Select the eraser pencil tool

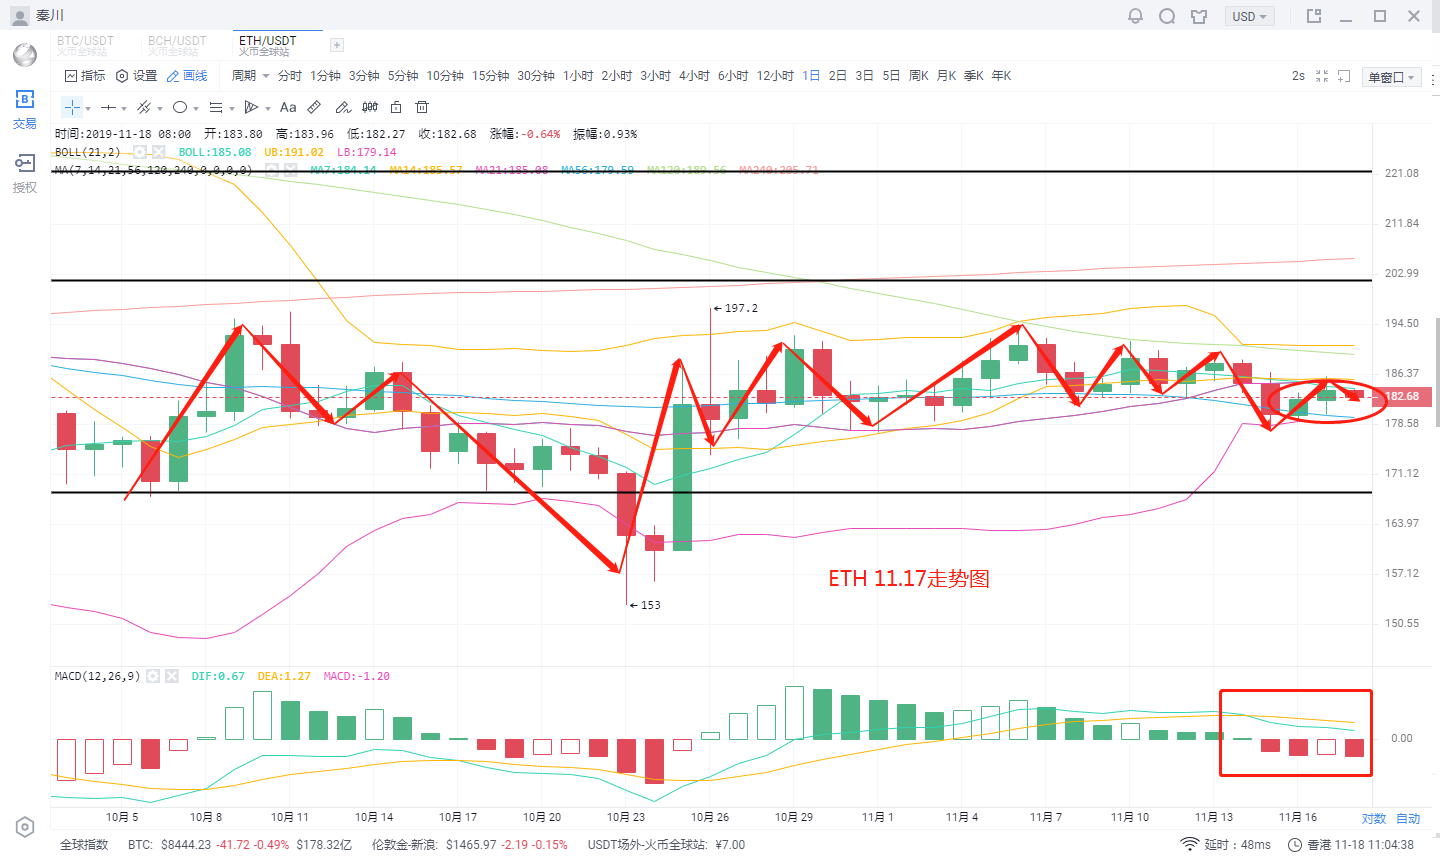click(342, 107)
